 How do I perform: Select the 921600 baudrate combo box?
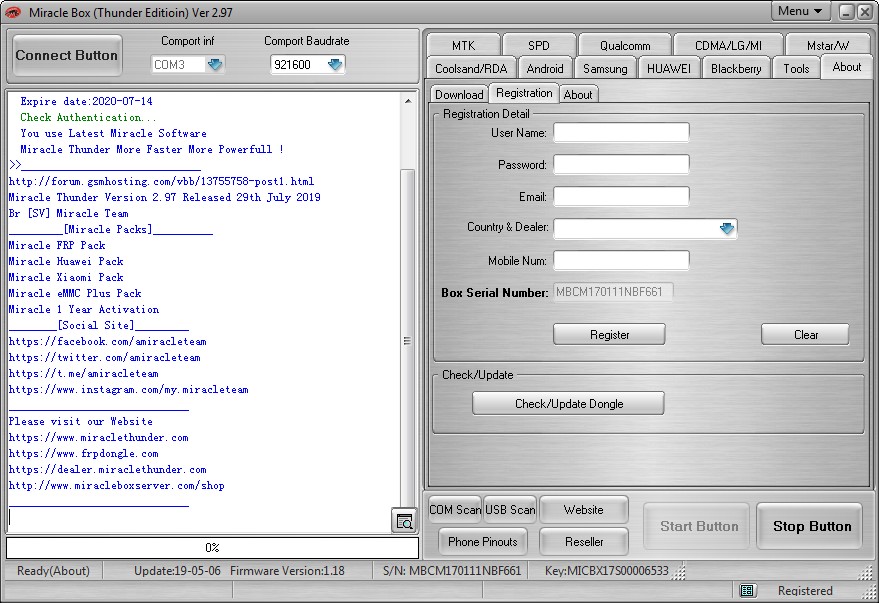[x=307, y=64]
